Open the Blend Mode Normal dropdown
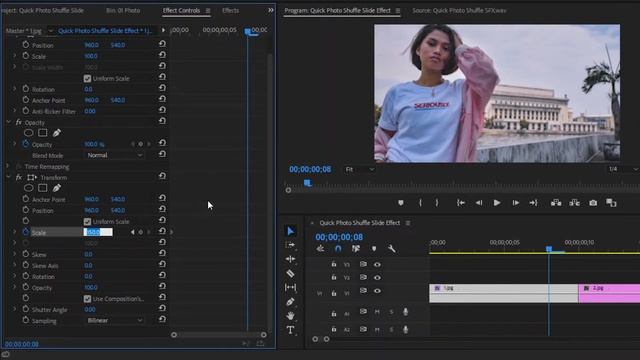The width and height of the screenshot is (640, 360). pyautogui.click(x=115, y=155)
